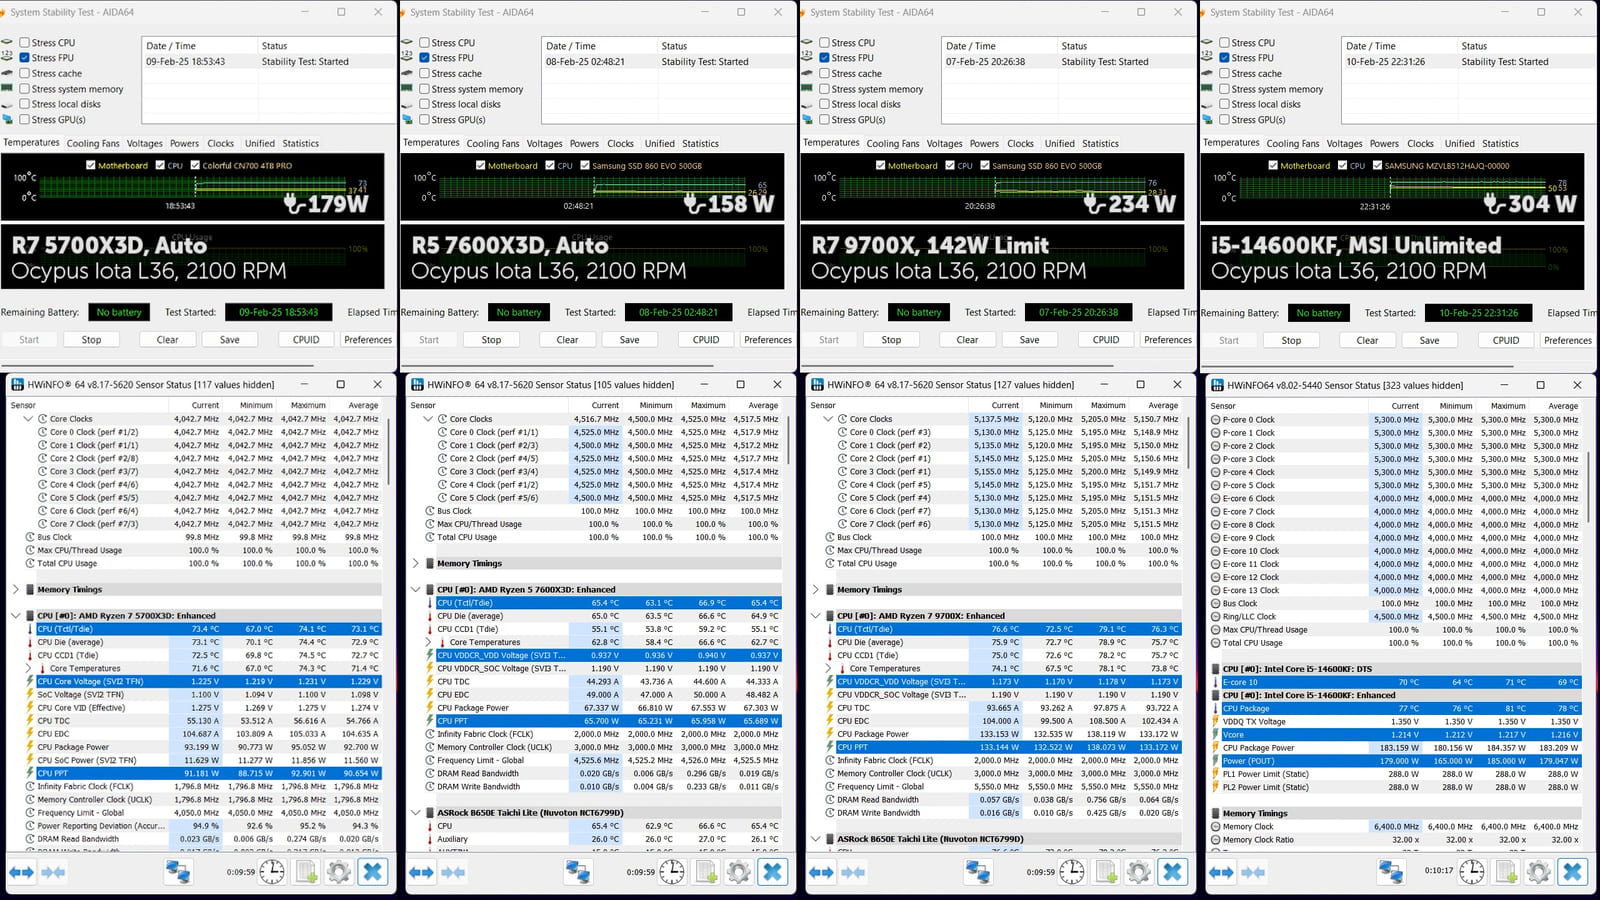Enable Stress local disks in 9700X AIDA64 window
Screen dimensions: 1600x900
[824, 104]
